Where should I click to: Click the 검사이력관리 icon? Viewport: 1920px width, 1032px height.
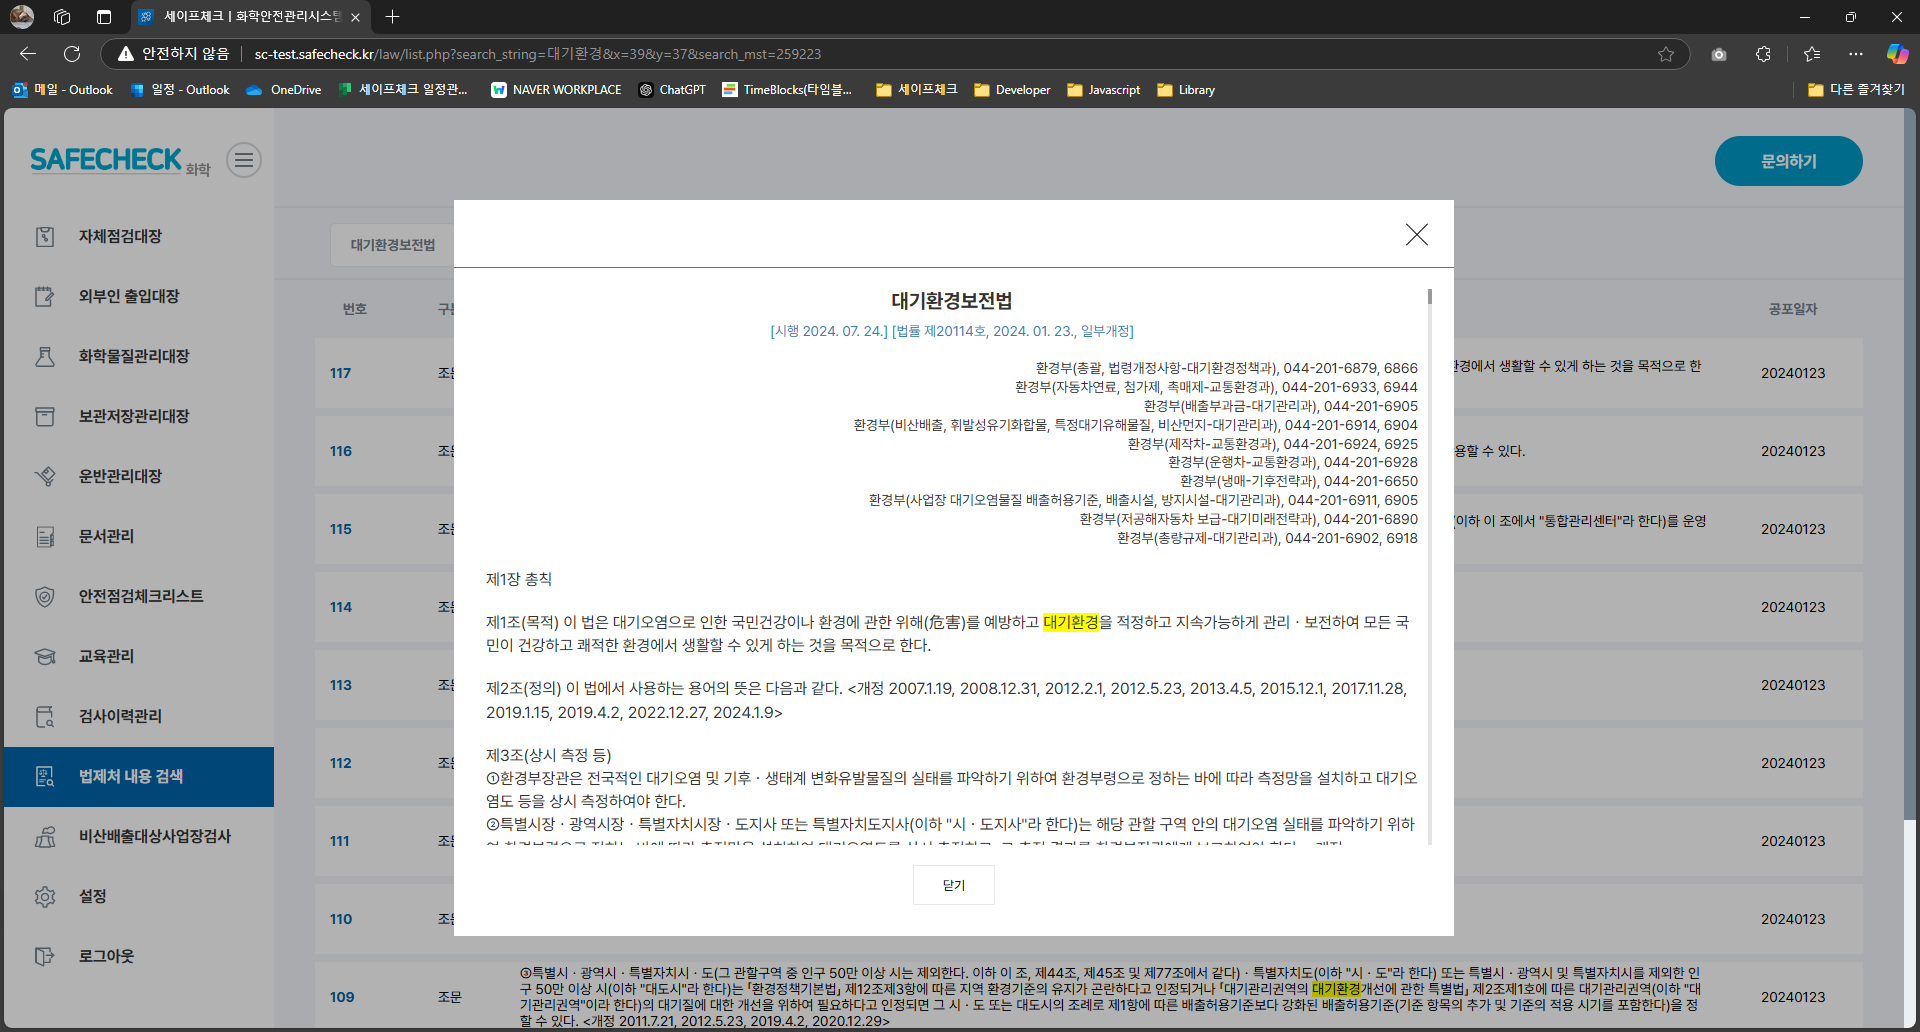coord(45,716)
